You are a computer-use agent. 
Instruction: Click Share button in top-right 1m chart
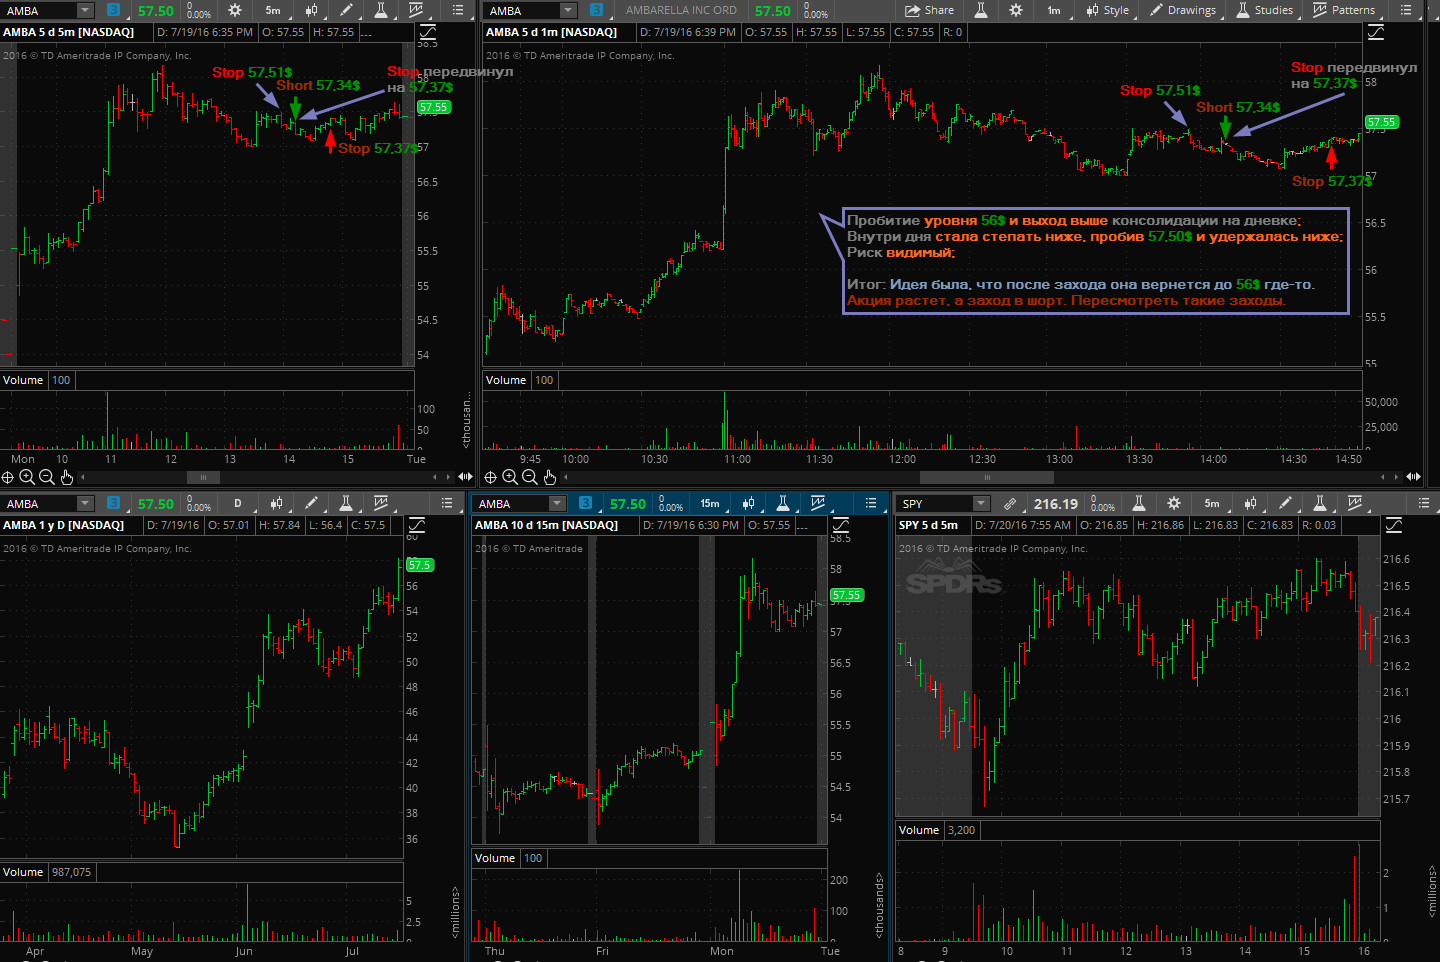930,10
